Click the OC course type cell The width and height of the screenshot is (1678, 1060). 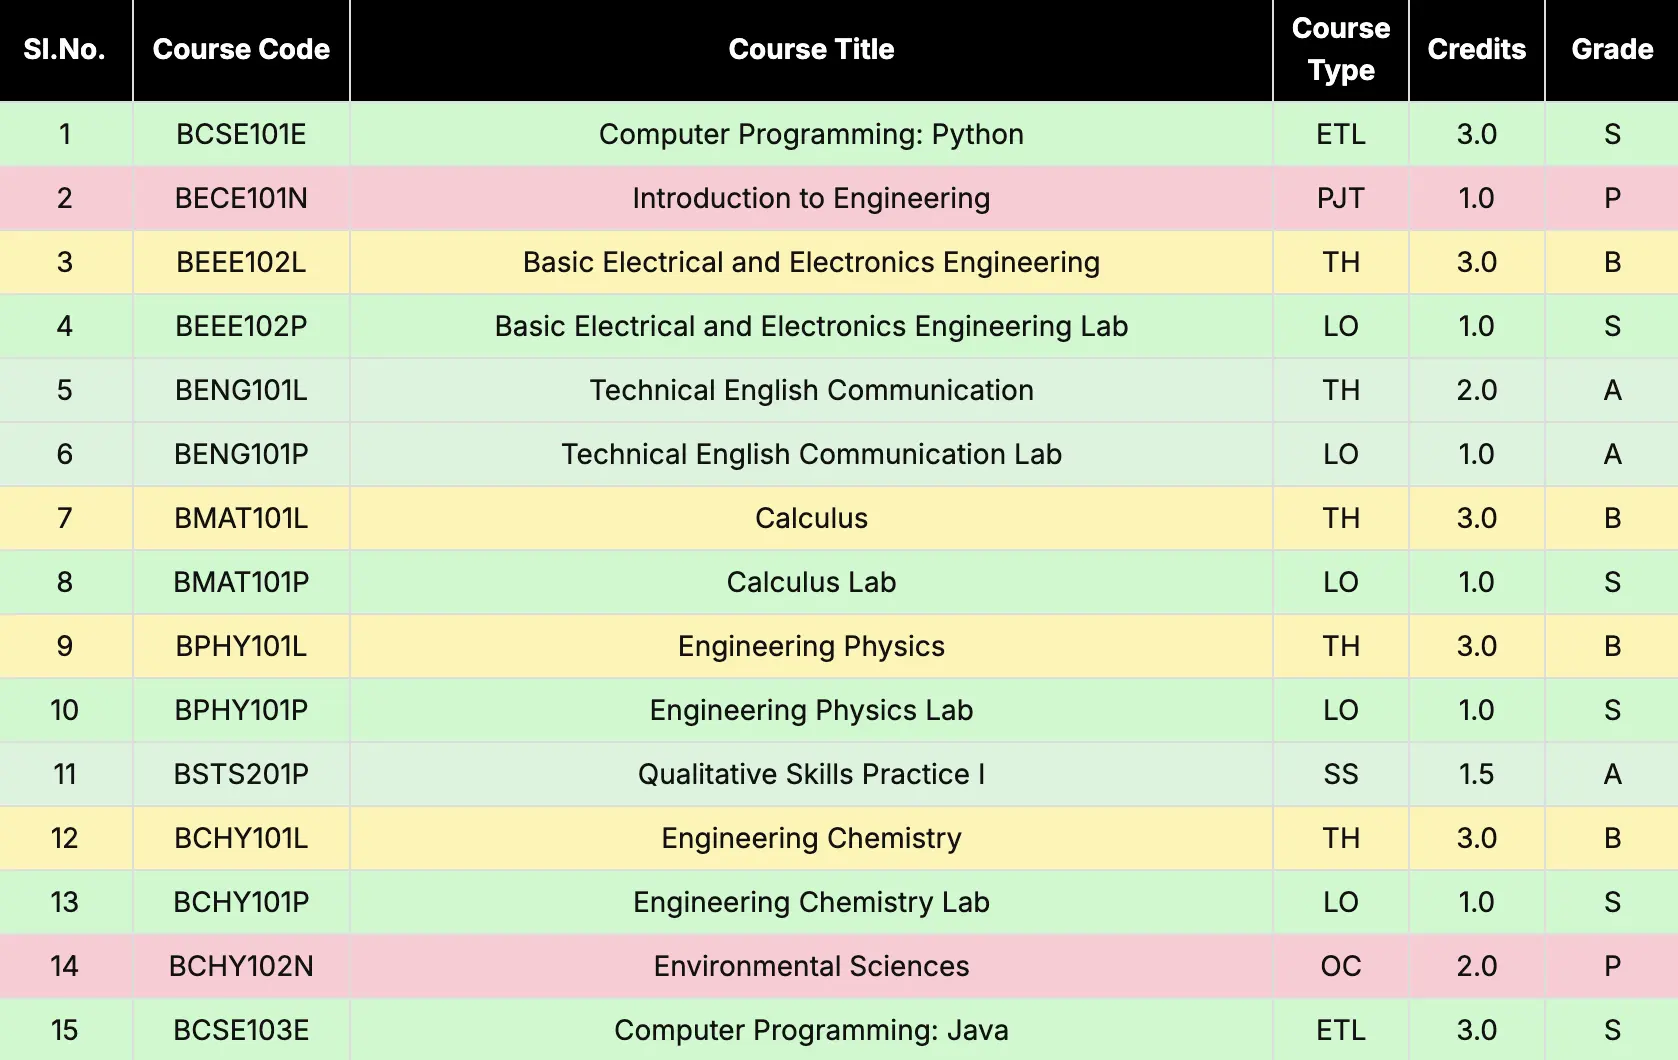[1340, 966]
